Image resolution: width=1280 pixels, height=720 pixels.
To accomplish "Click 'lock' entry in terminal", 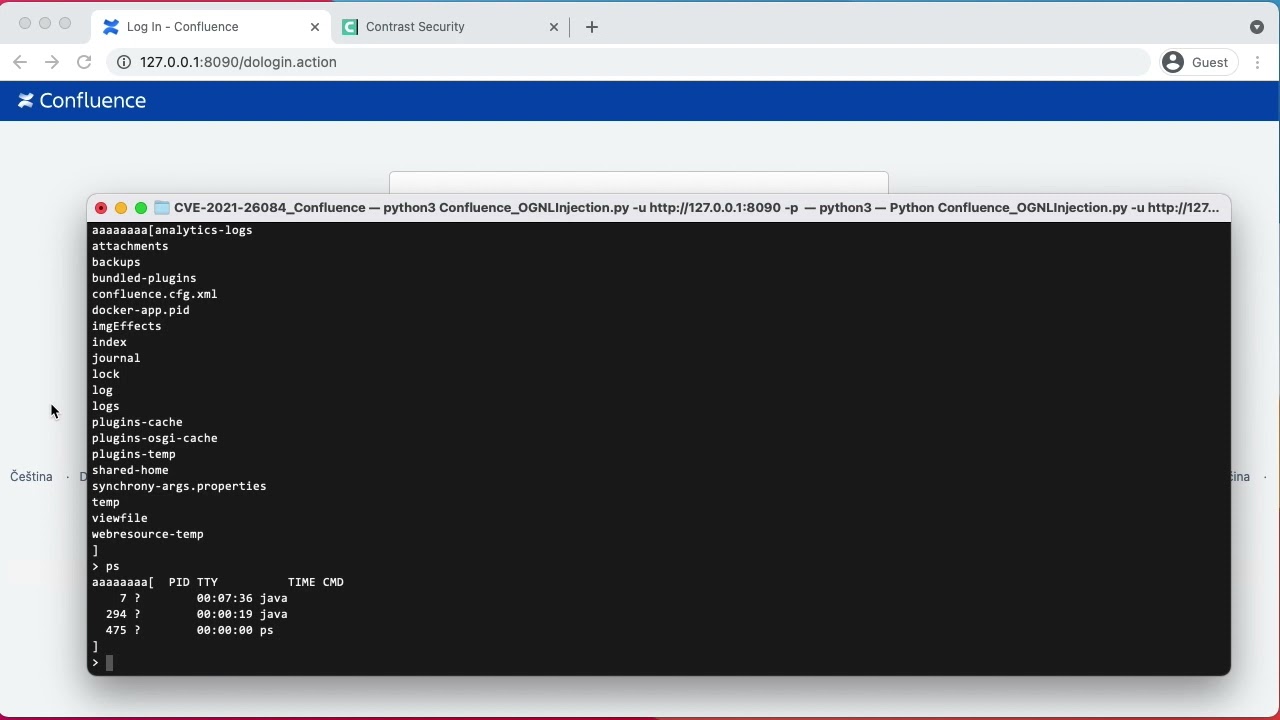I will coord(106,374).
